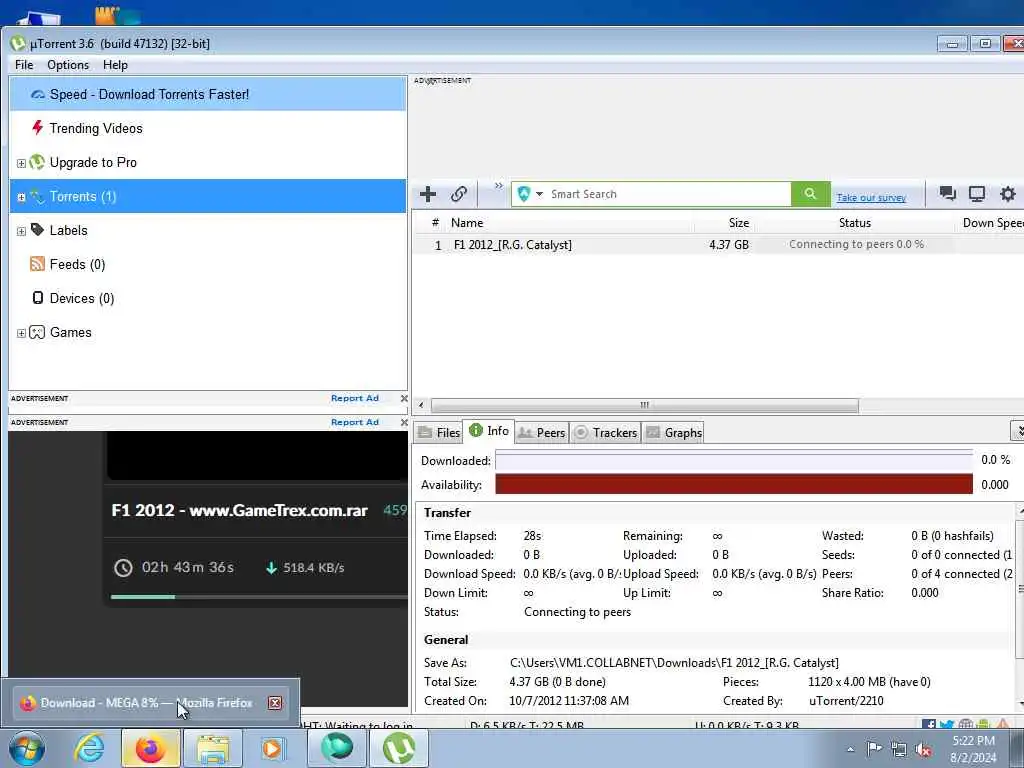The height and width of the screenshot is (768, 1024).
Task: Expand the Games tree node
Action: [21, 333]
